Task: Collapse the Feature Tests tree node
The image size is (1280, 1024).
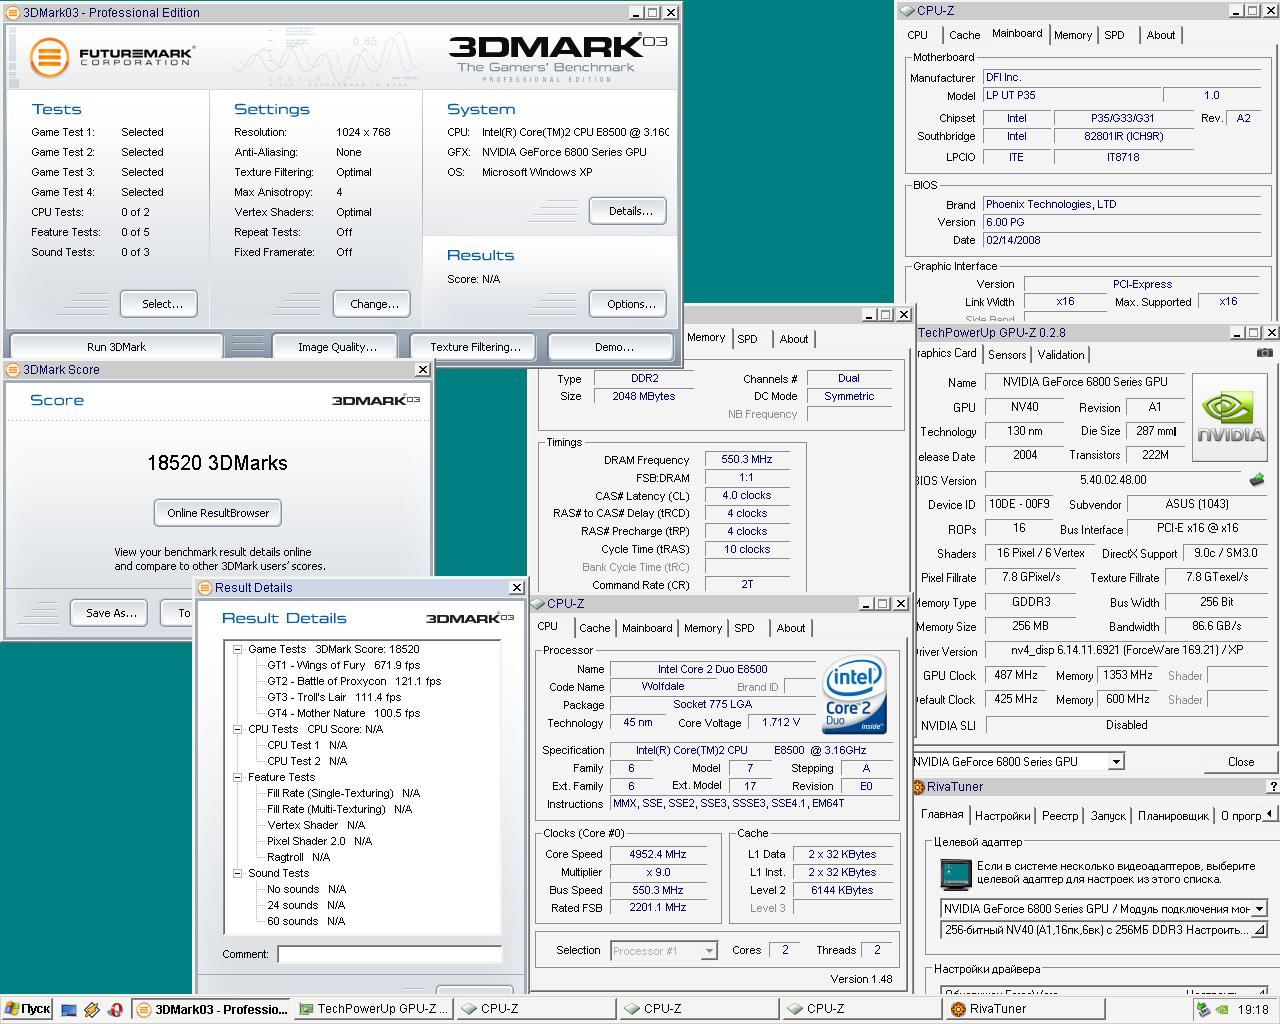Action: coord(238,777)
